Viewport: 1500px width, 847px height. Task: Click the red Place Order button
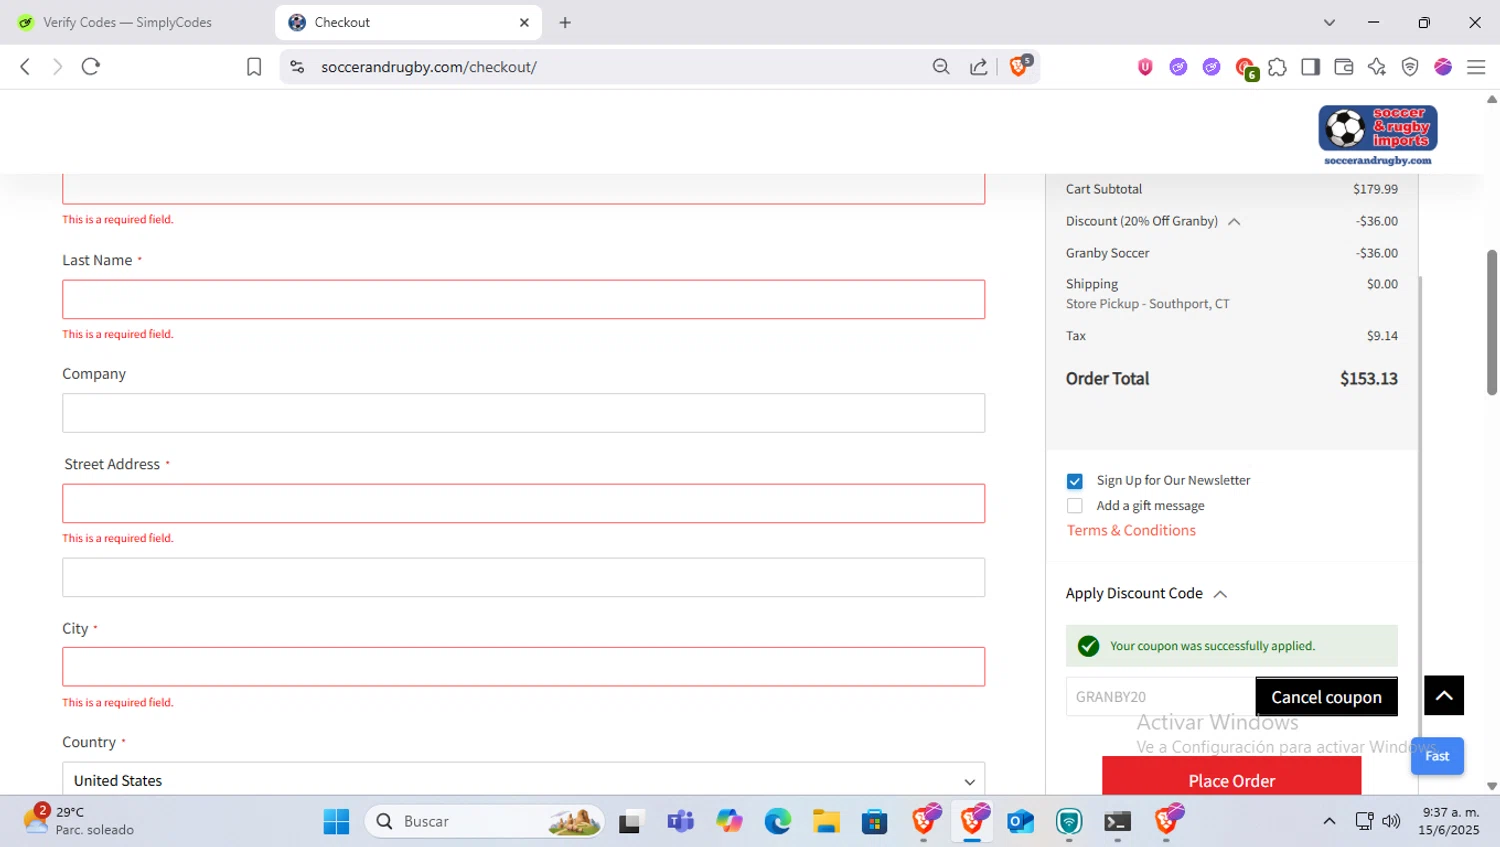tap(1232, 777)
